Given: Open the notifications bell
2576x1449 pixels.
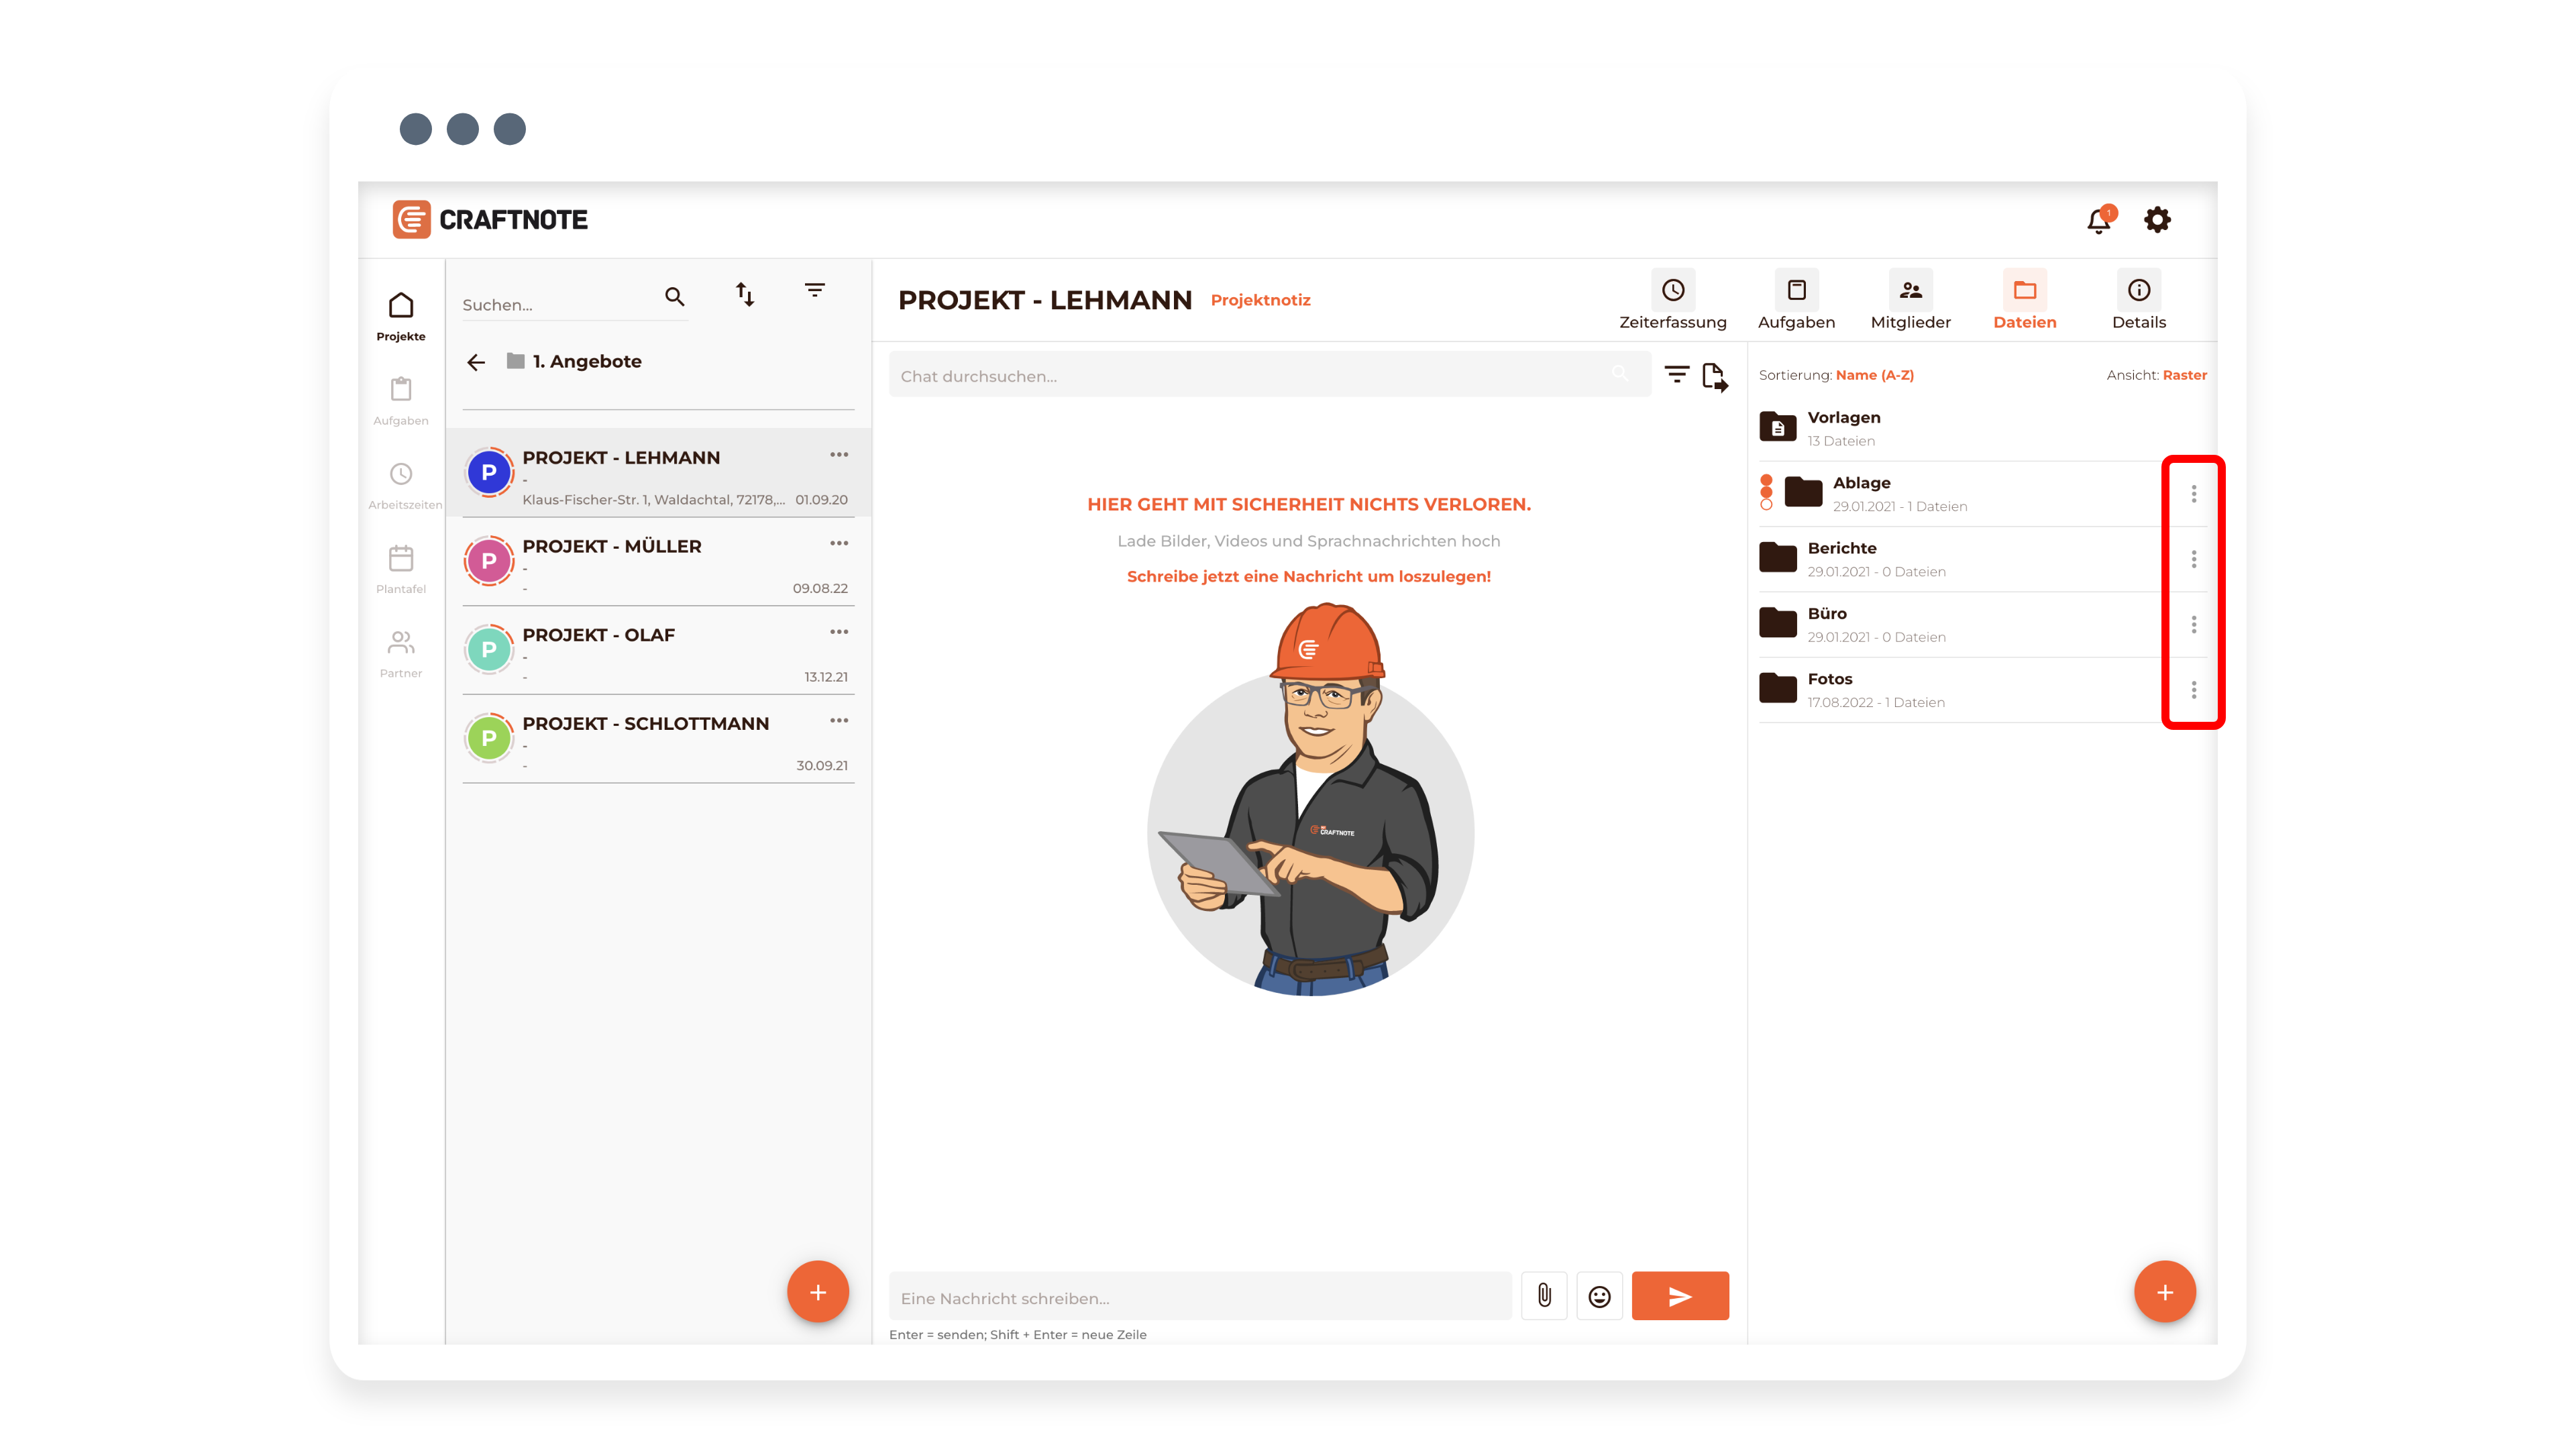Looking at the screenshot, I should (x=2098, y=221).
